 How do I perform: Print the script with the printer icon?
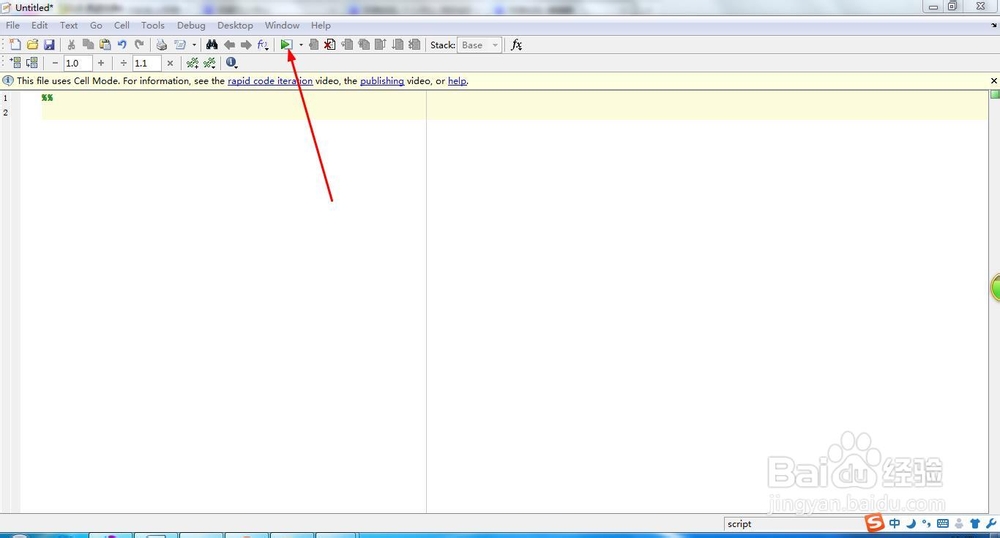click(x=161, y=45)
